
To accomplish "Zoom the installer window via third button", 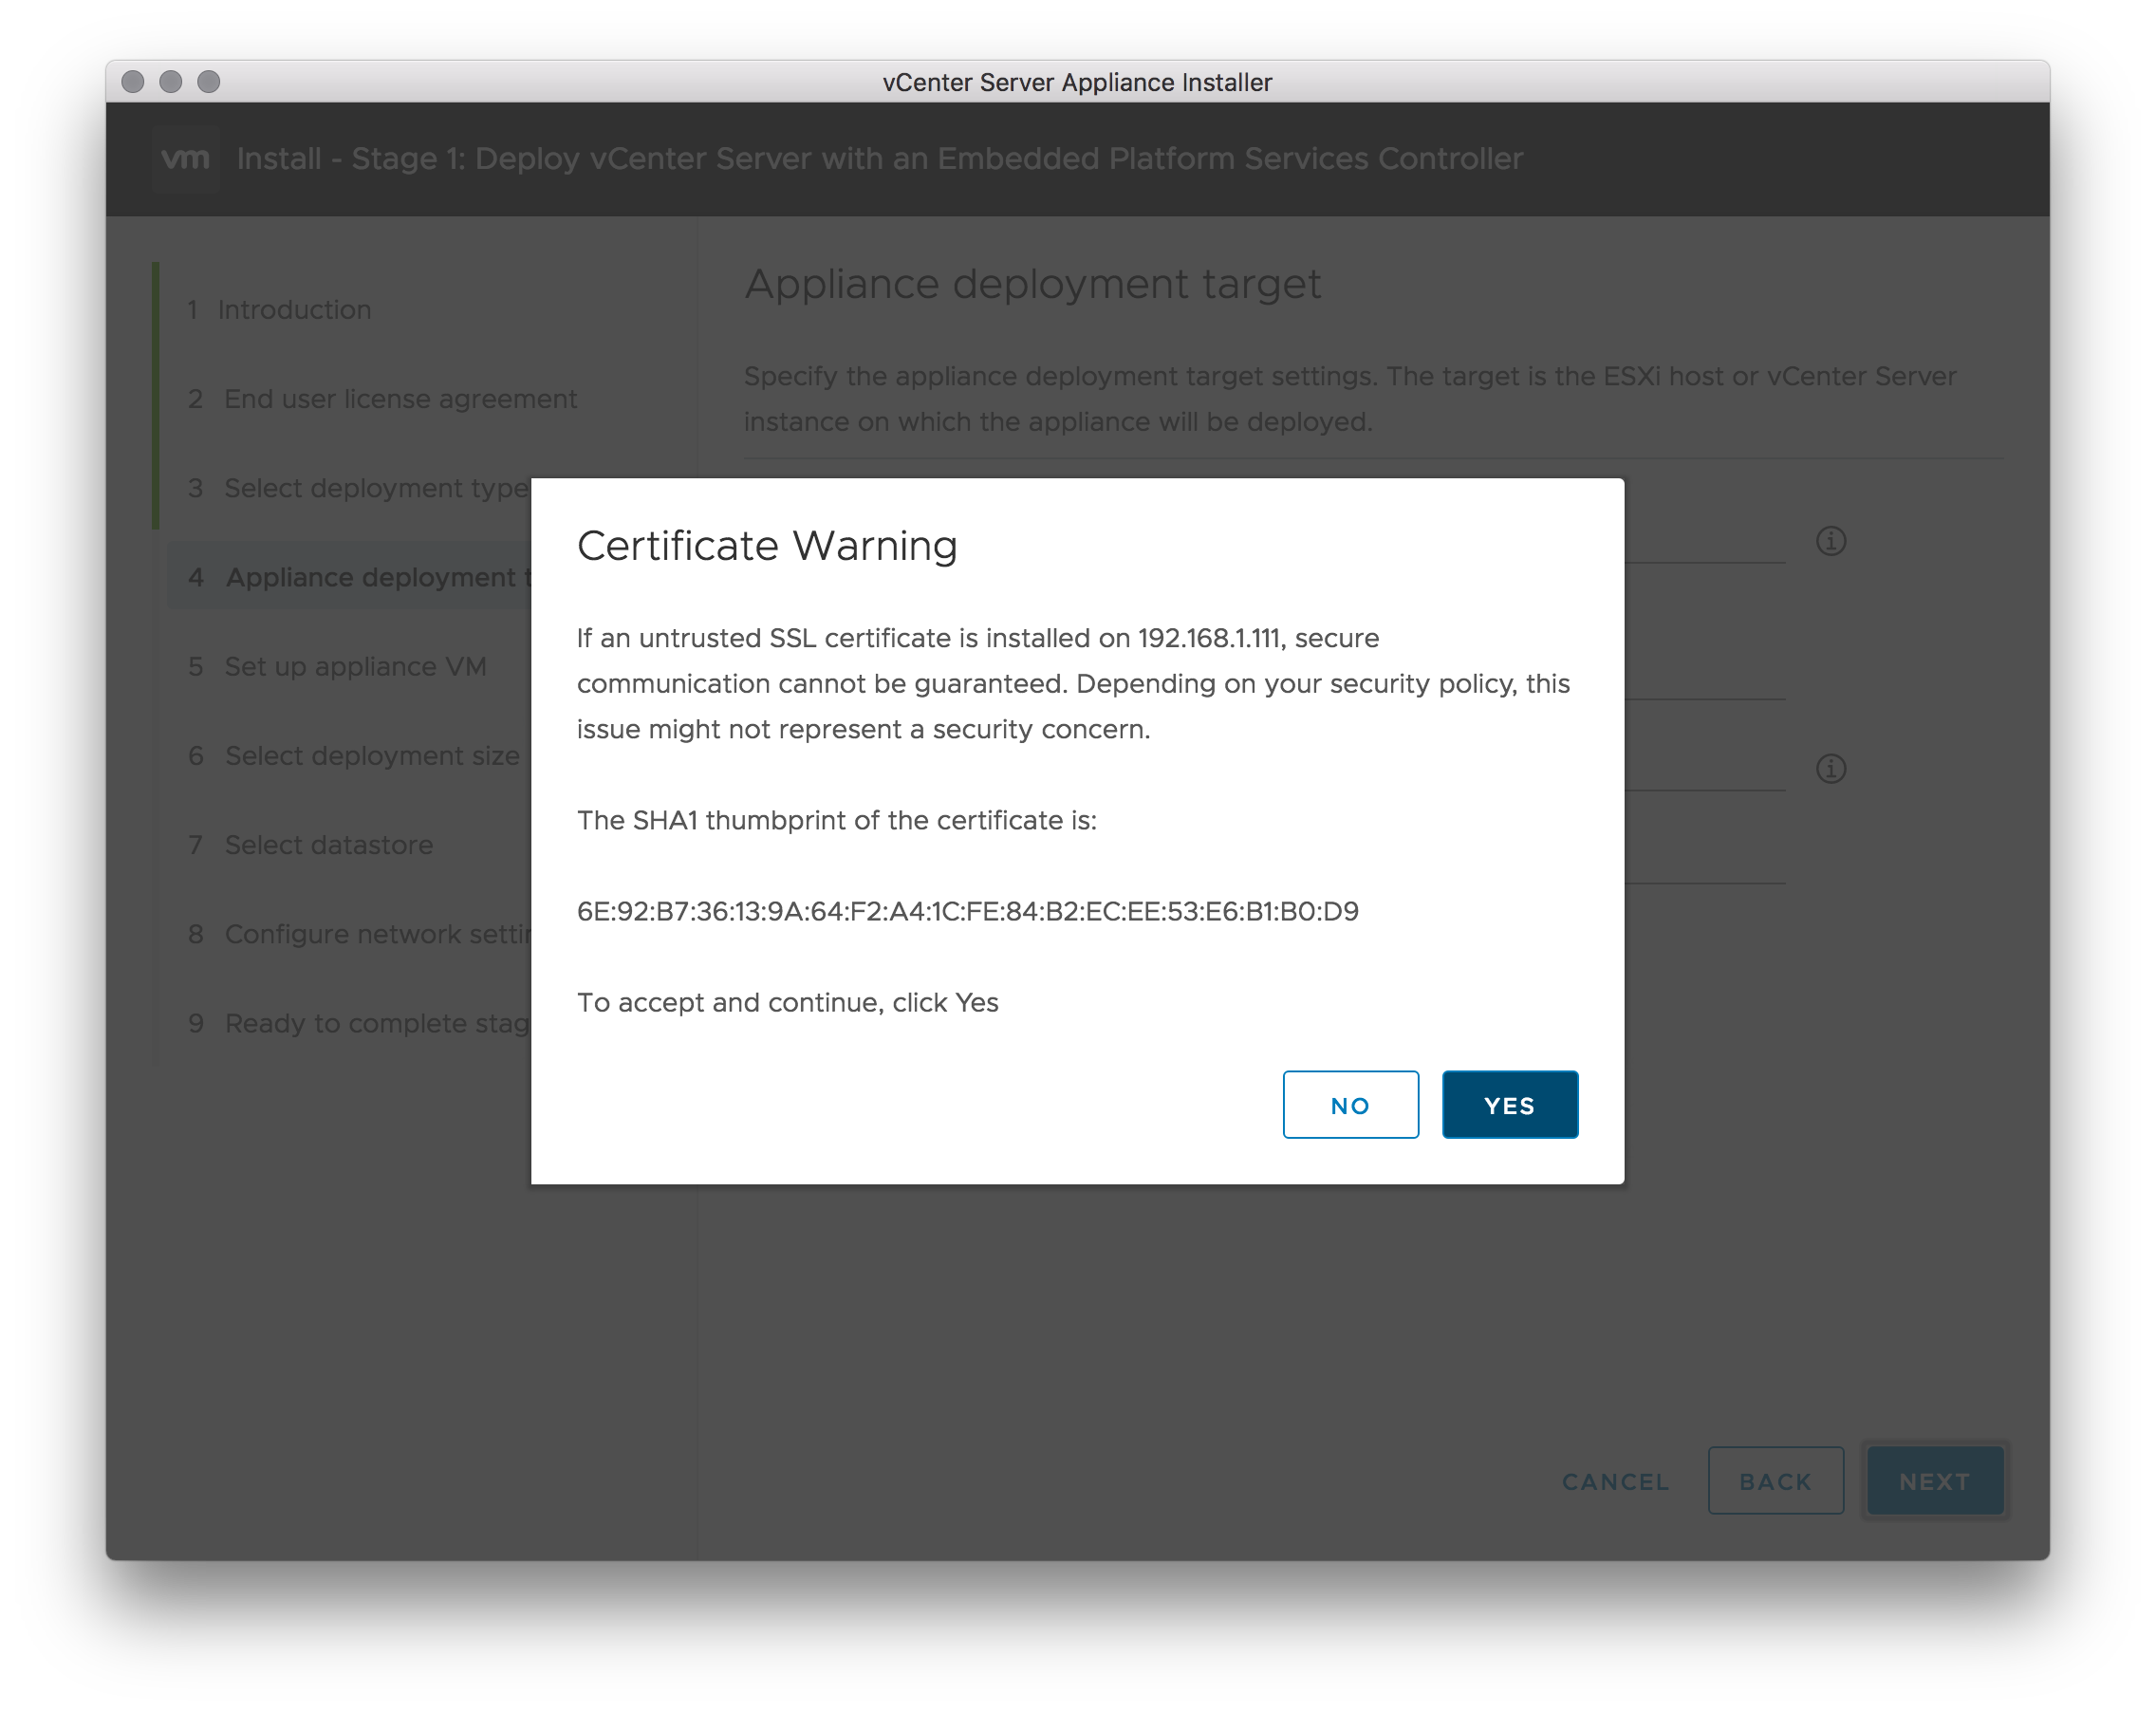I will pos(208,81).
